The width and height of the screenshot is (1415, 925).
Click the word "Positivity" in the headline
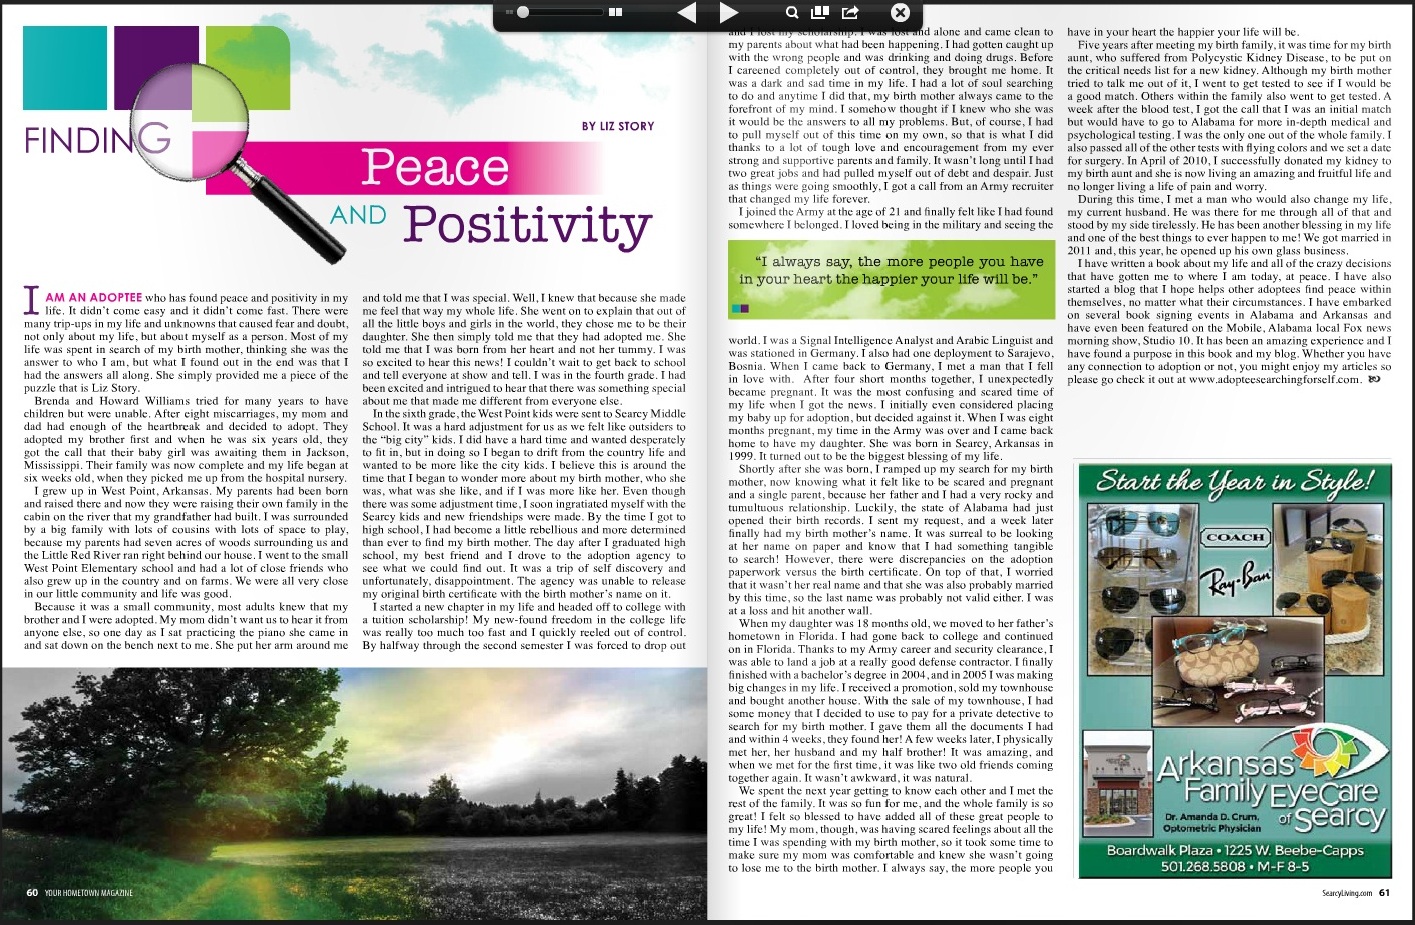(528, 224)
